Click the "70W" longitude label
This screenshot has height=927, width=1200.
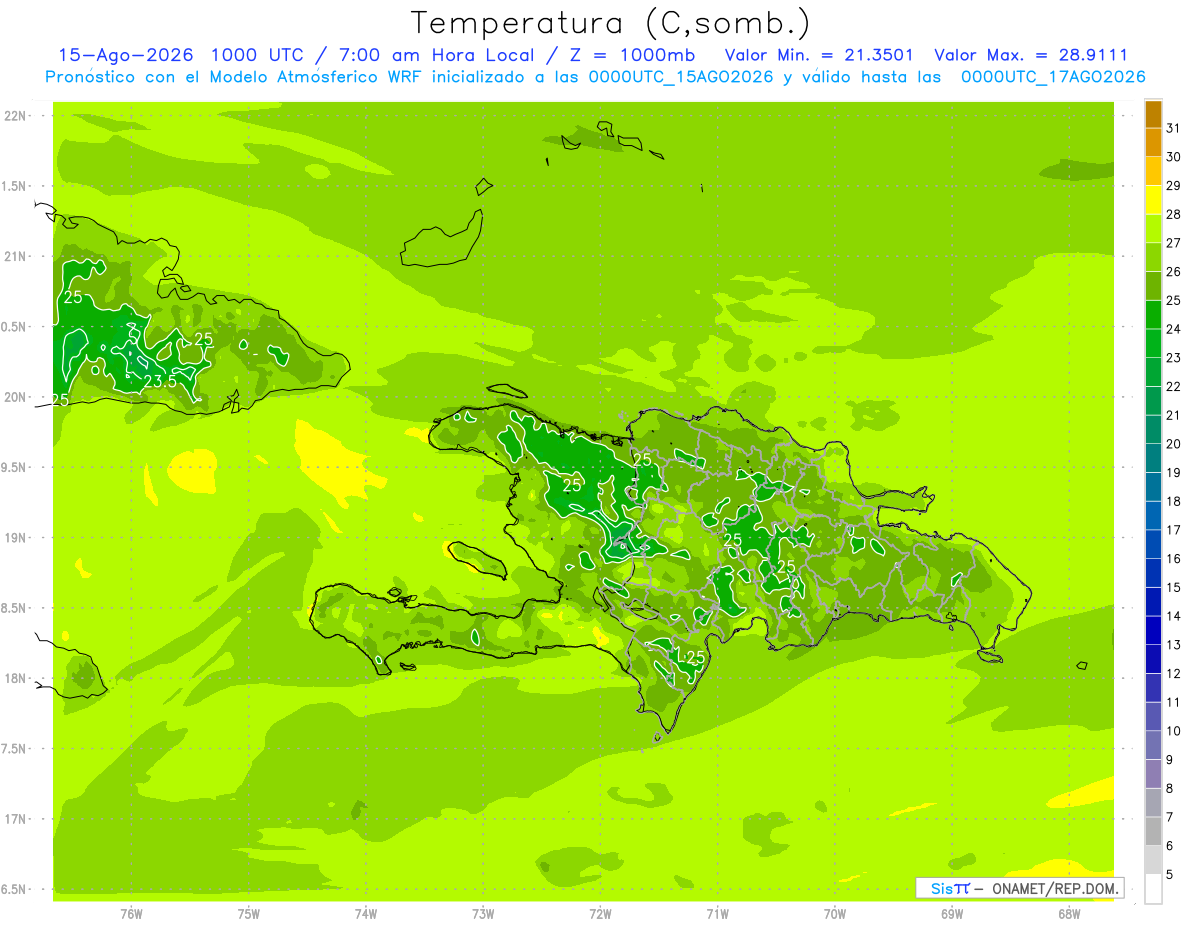coord(835,914)
